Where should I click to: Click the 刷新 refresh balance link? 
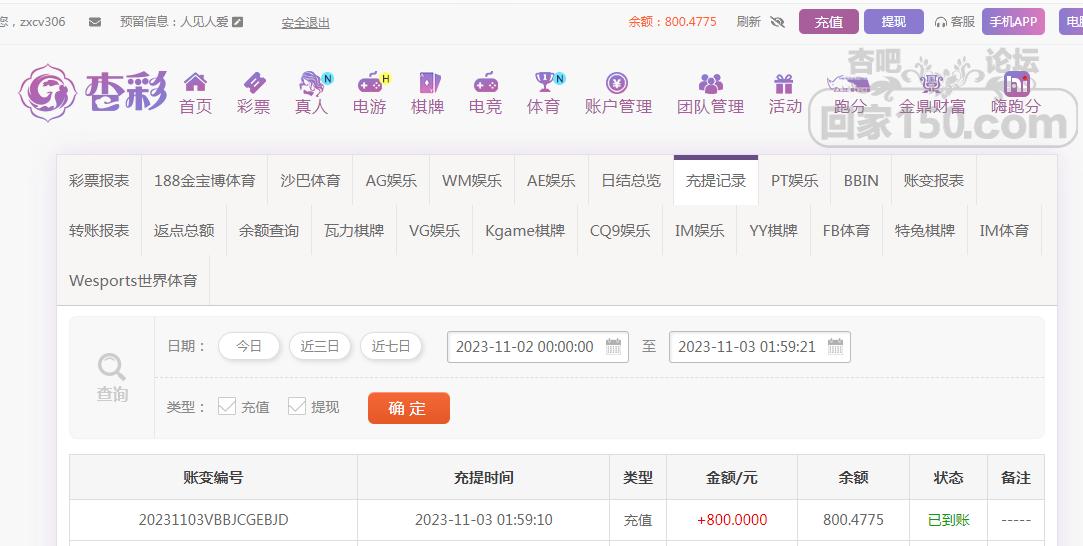click(748, 22)
